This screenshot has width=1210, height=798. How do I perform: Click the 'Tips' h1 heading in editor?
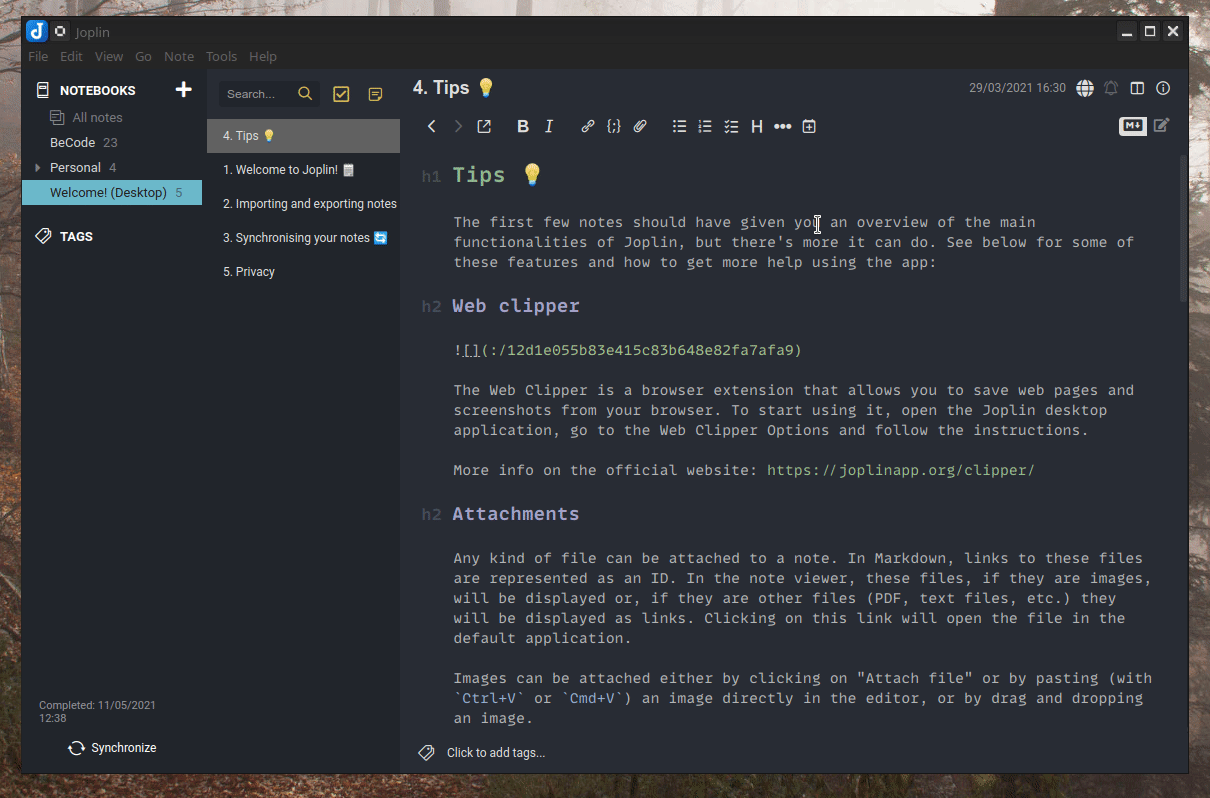(497, 175)
